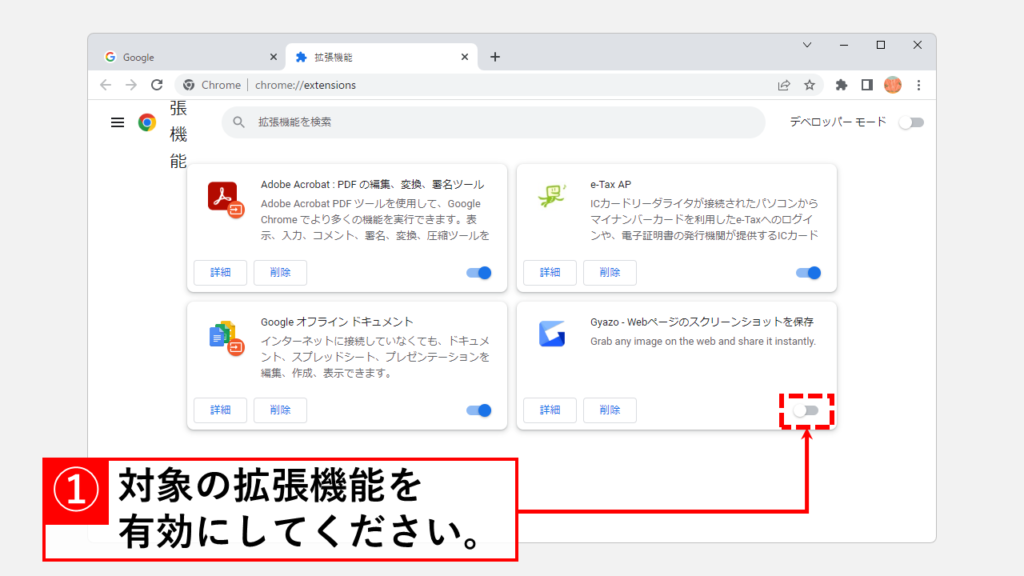Open Chrome three-dot menu
The height and width of the screenshot is (576, 1024).
coord(918,85)
